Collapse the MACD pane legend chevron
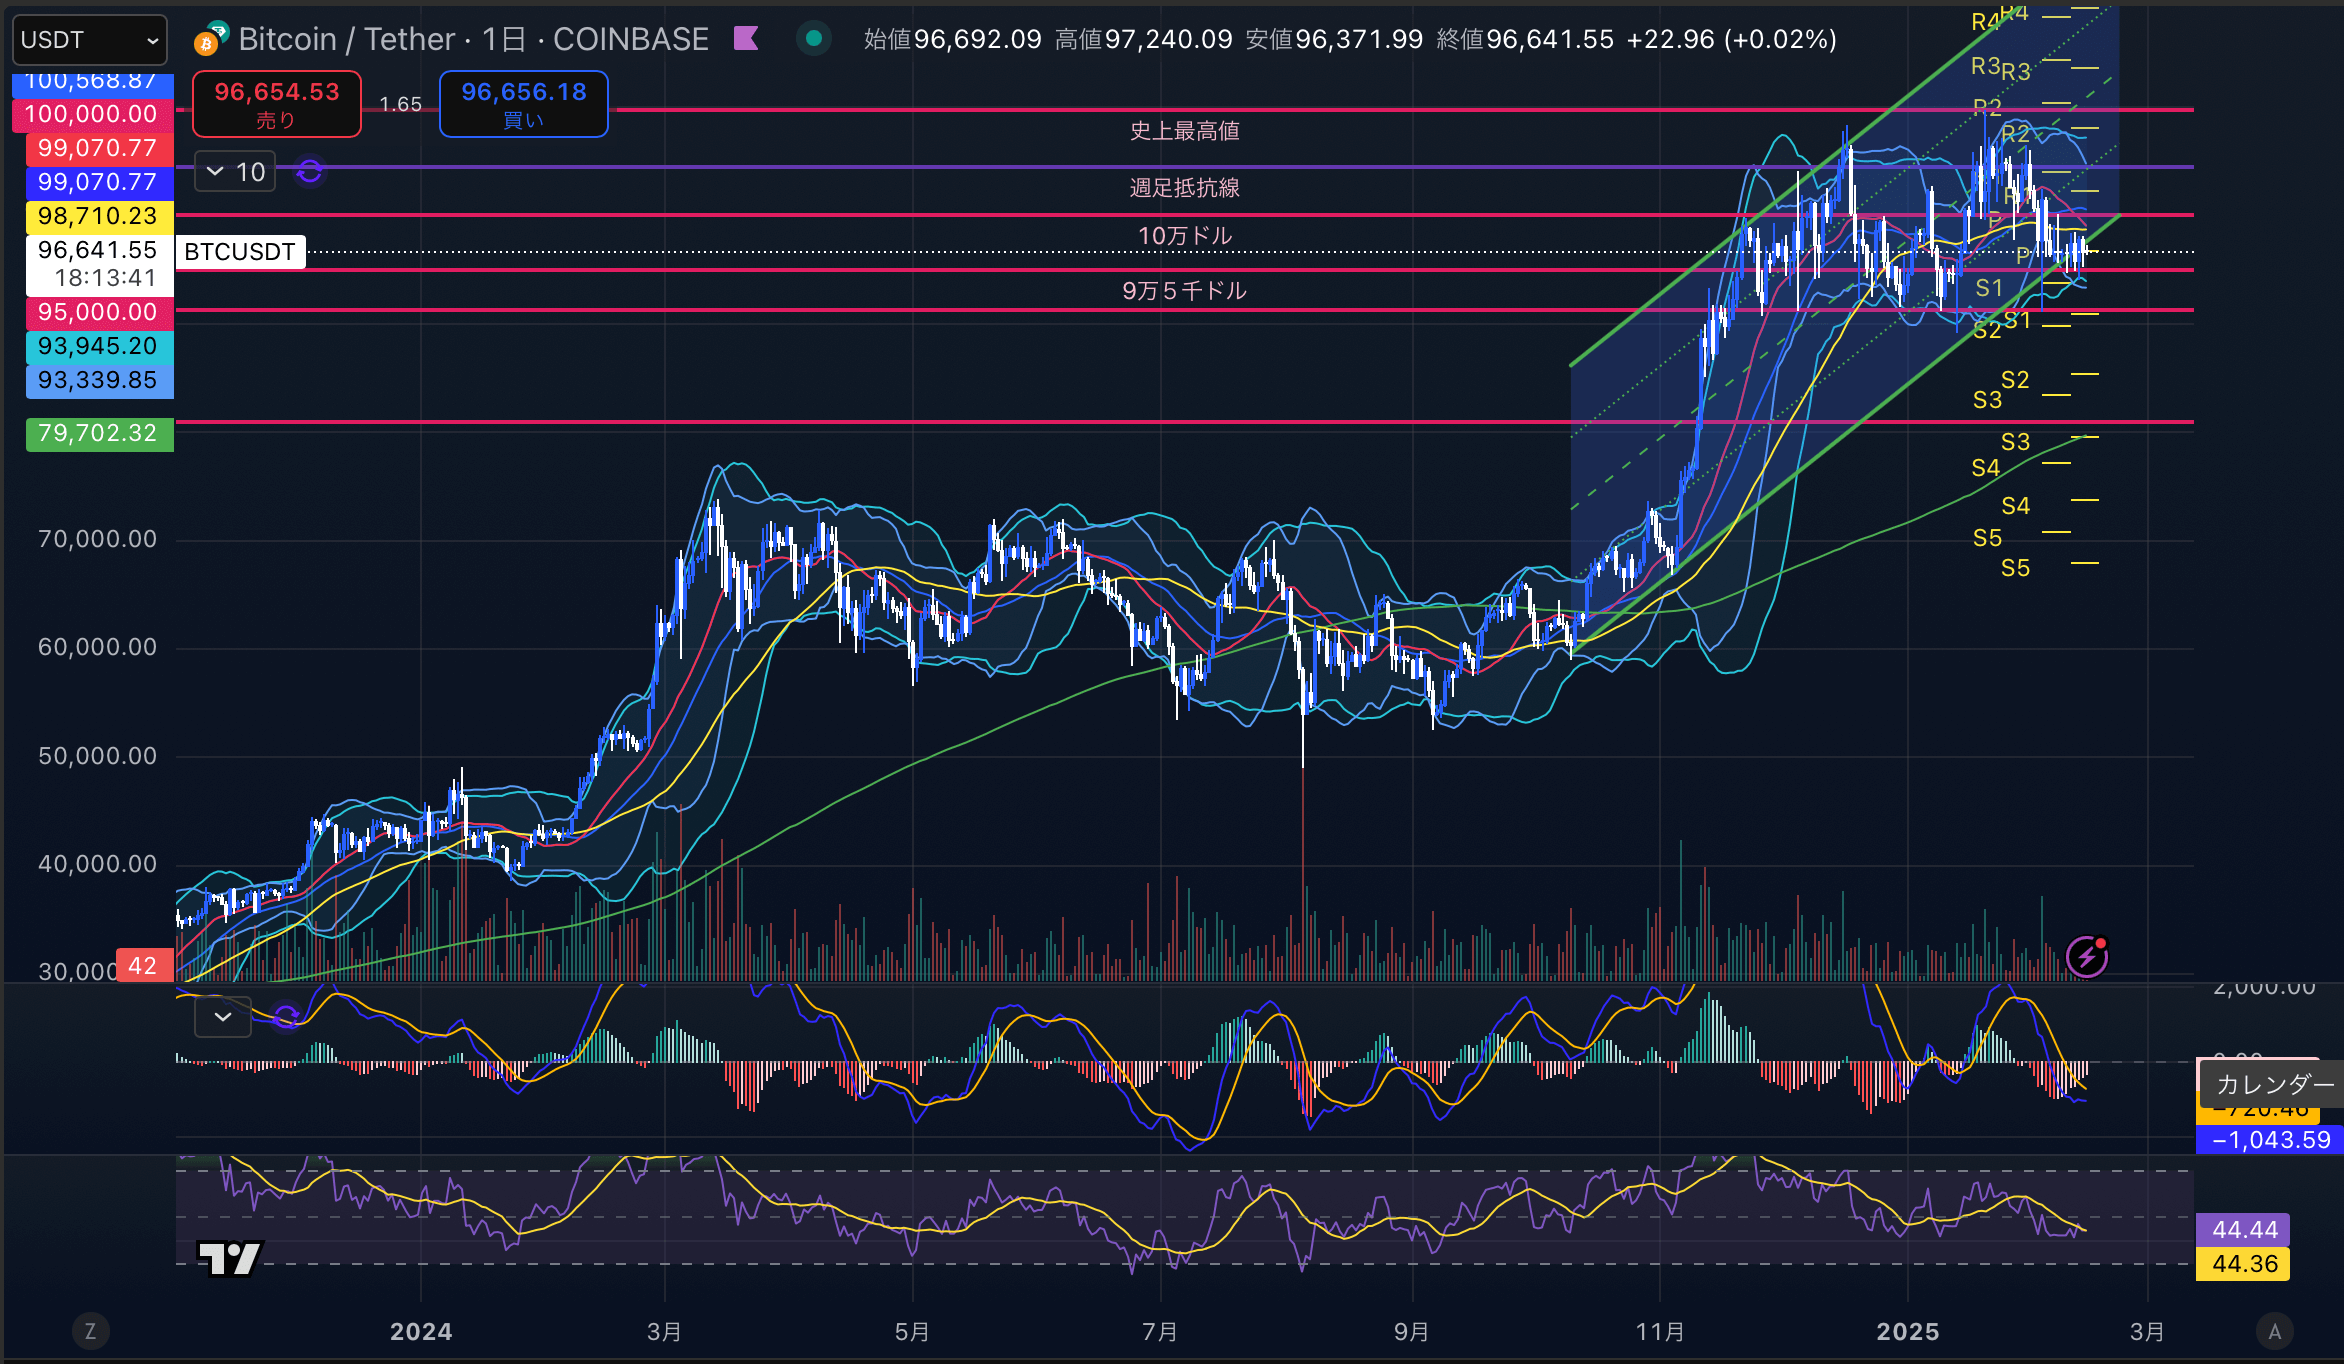2344x1364 pixels. click(x=223, y=1017)
